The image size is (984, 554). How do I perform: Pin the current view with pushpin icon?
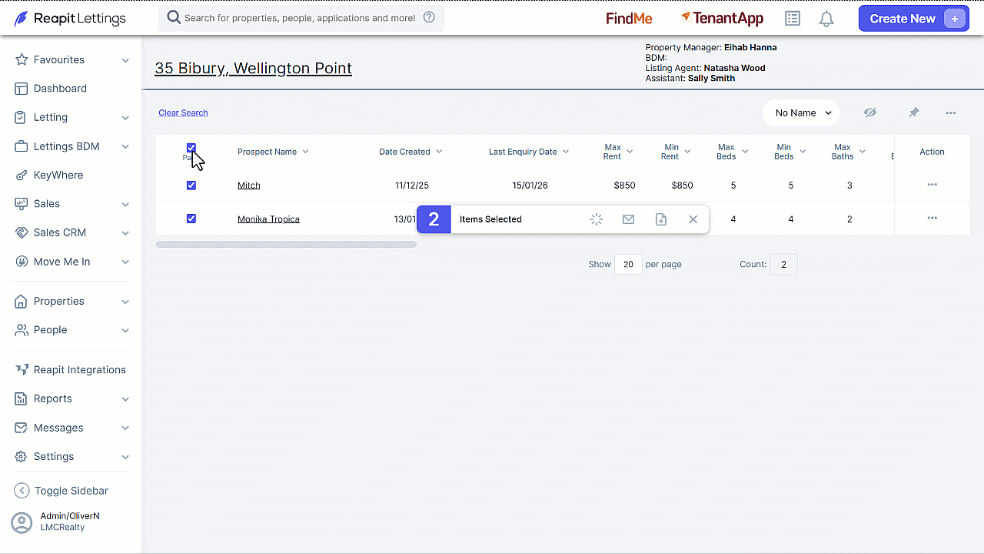click(x=914, y=113)
